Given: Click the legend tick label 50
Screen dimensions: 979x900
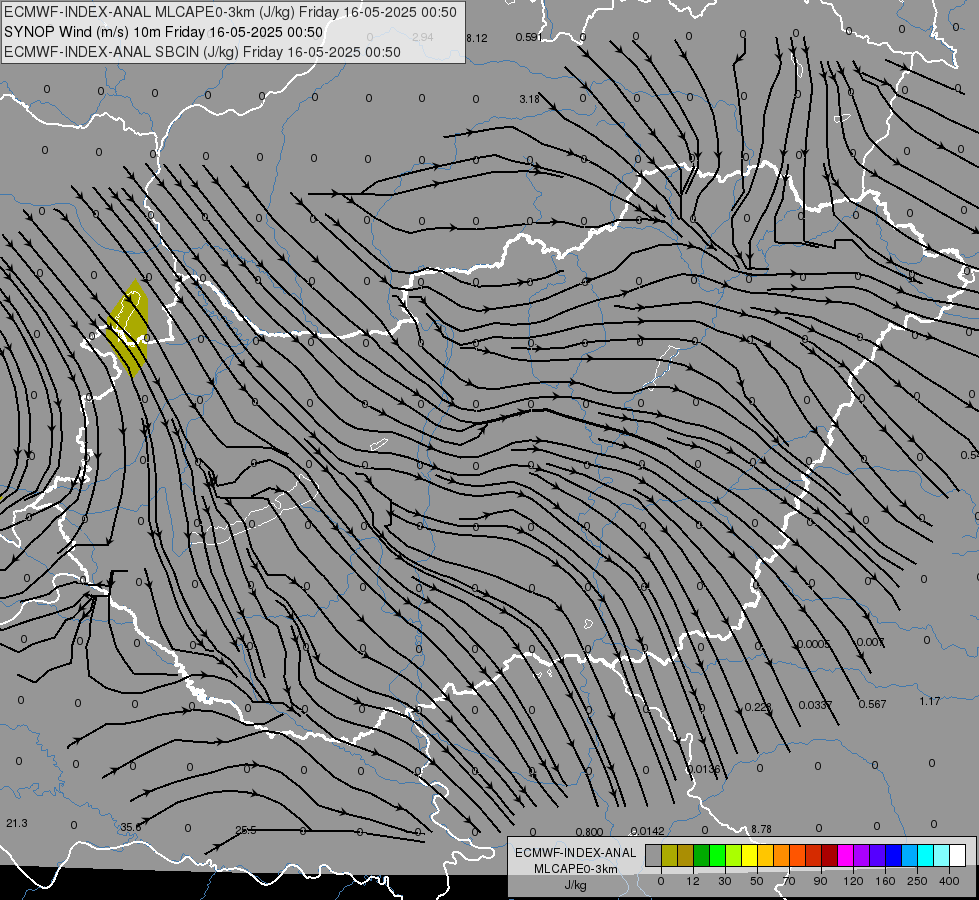Looking at the screenshot, I should [757, 881].
